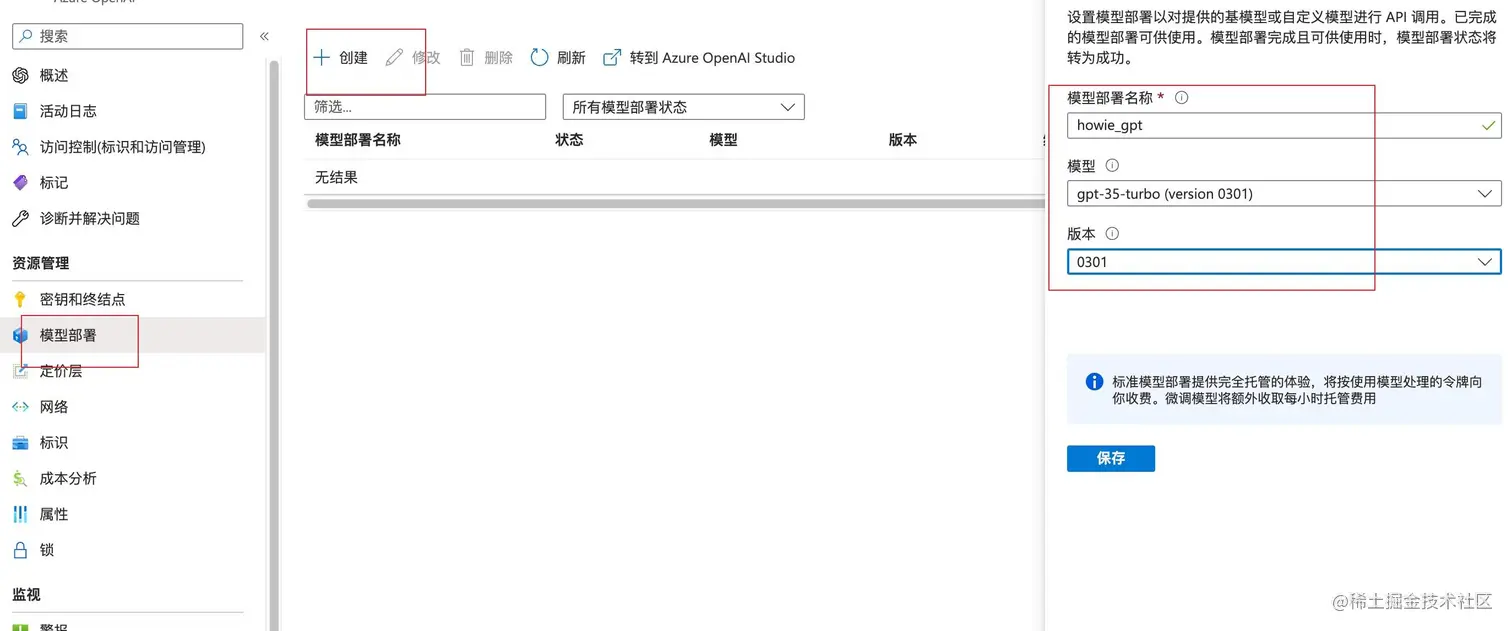The image size is (1512, 631).
Task: Click the Access control people icon
Action: 20,147
